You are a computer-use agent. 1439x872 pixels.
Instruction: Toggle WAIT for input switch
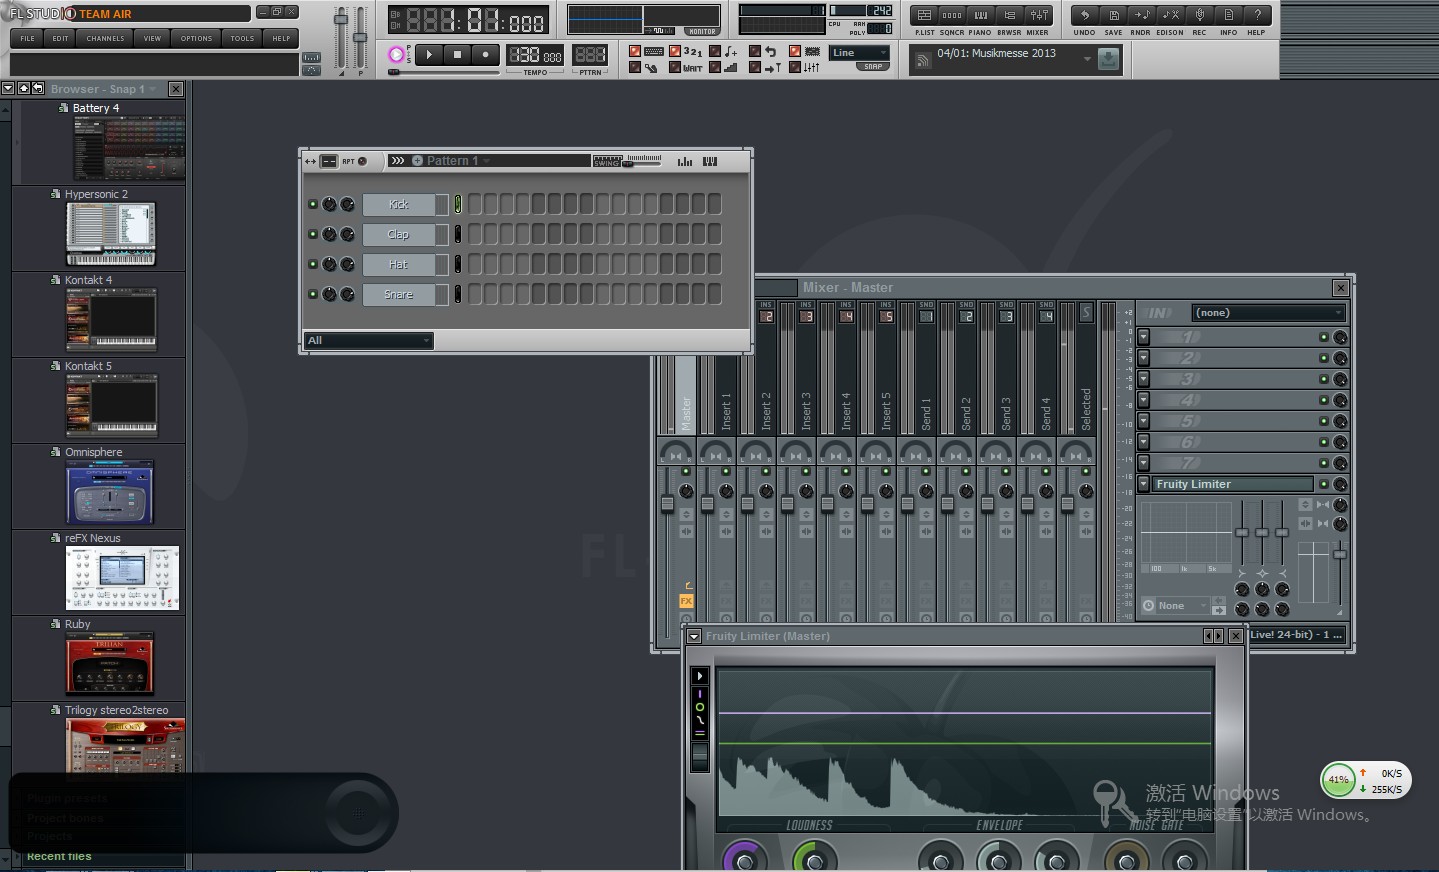pyautogui.click(x=675, y=67)
